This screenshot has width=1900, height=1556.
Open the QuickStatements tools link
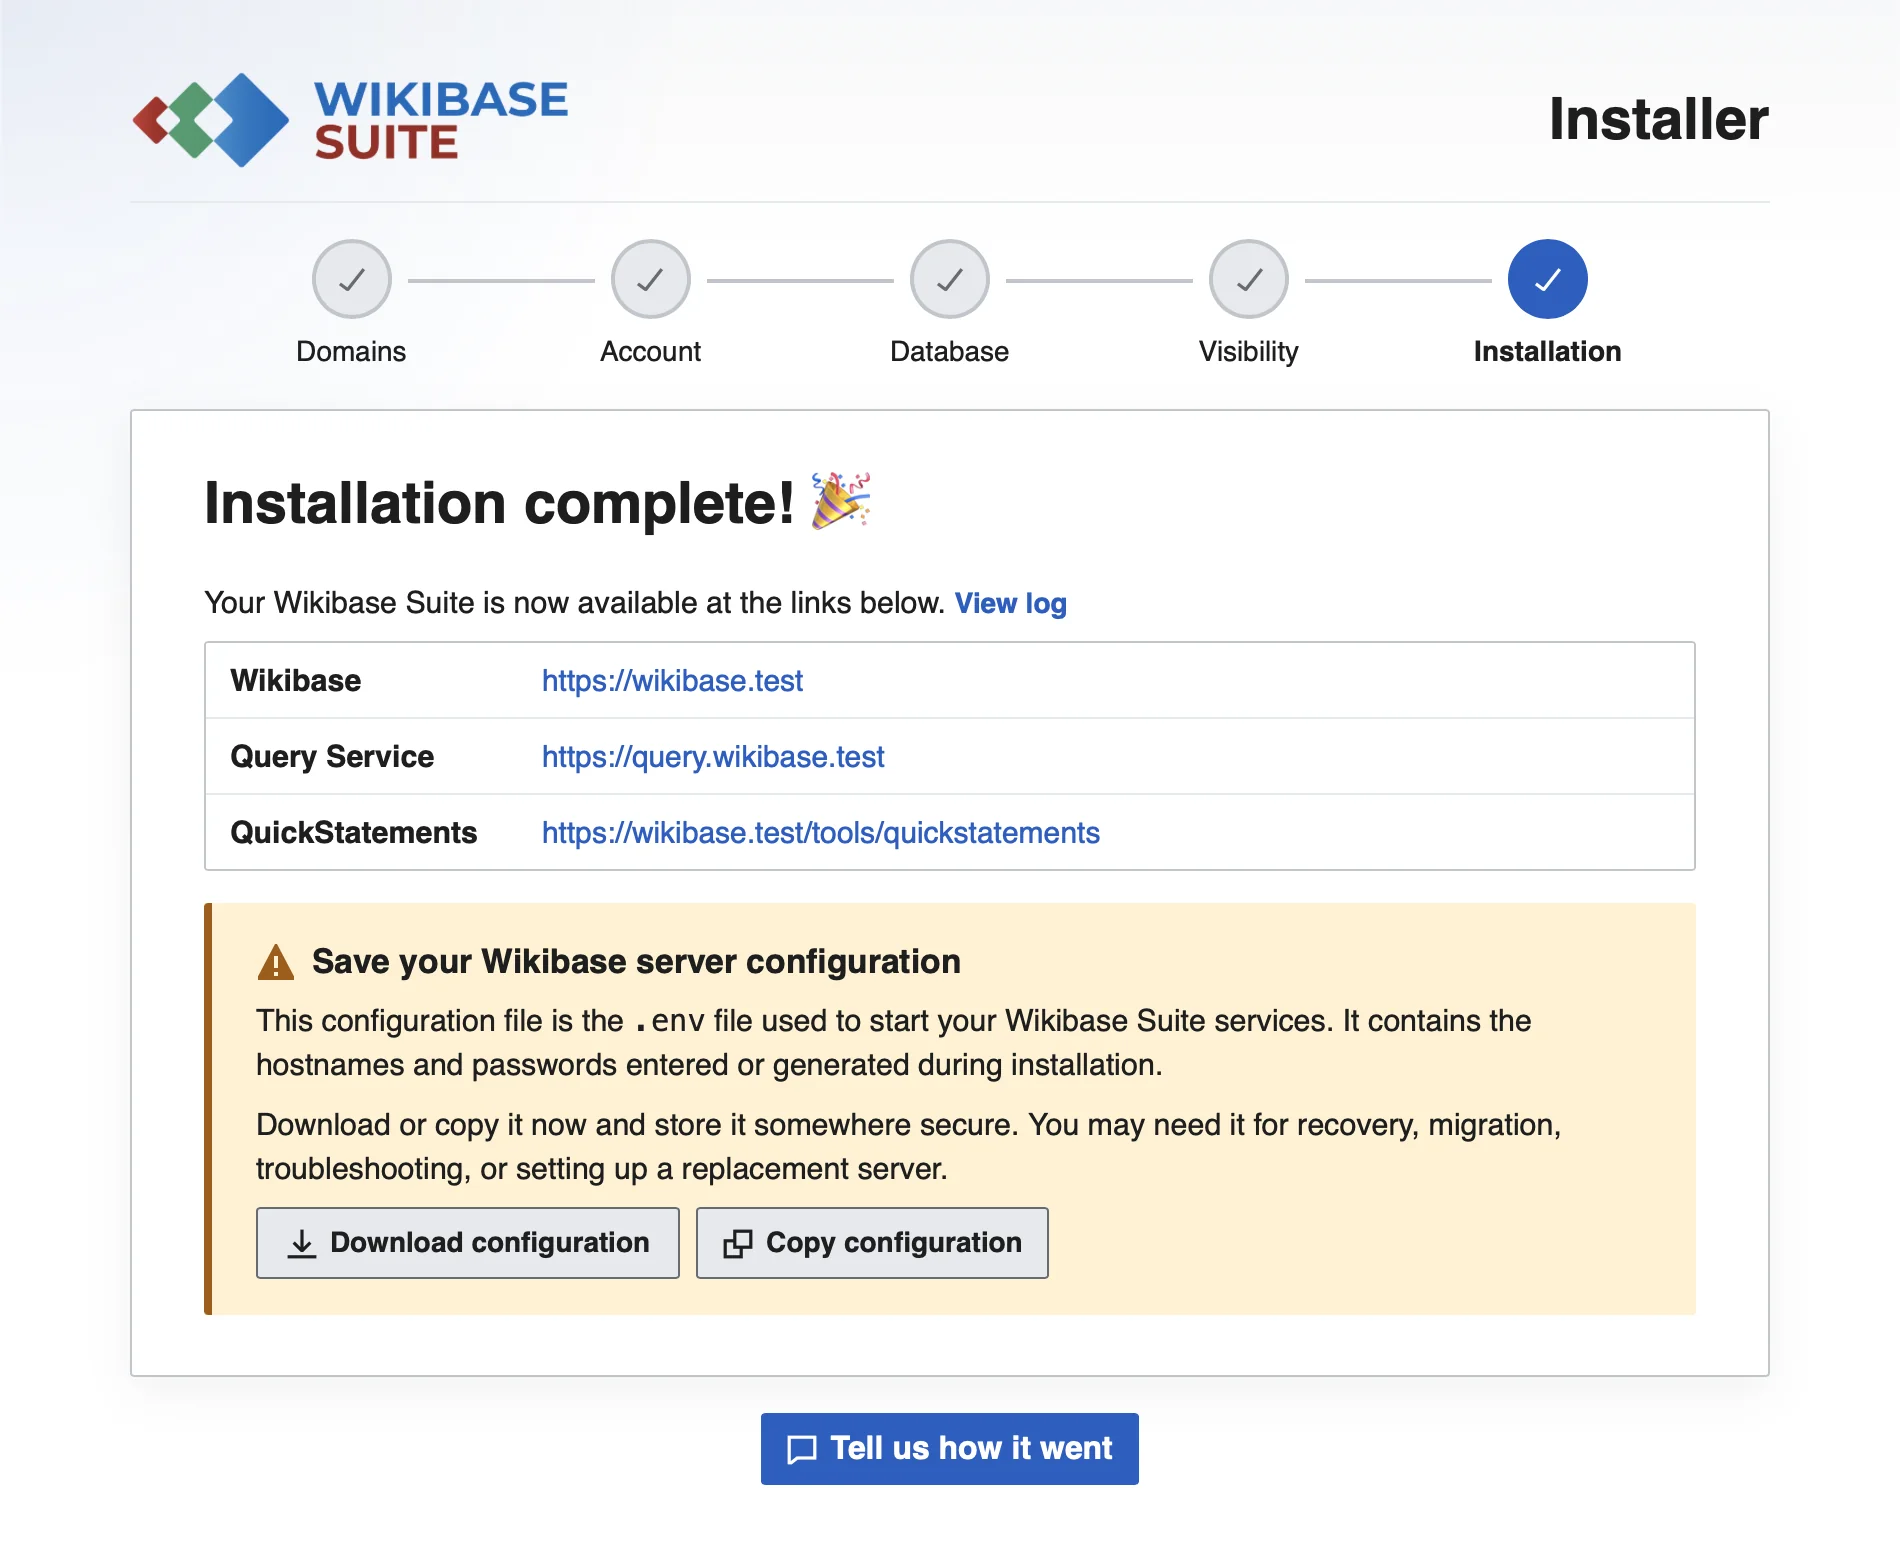[820, 833]
